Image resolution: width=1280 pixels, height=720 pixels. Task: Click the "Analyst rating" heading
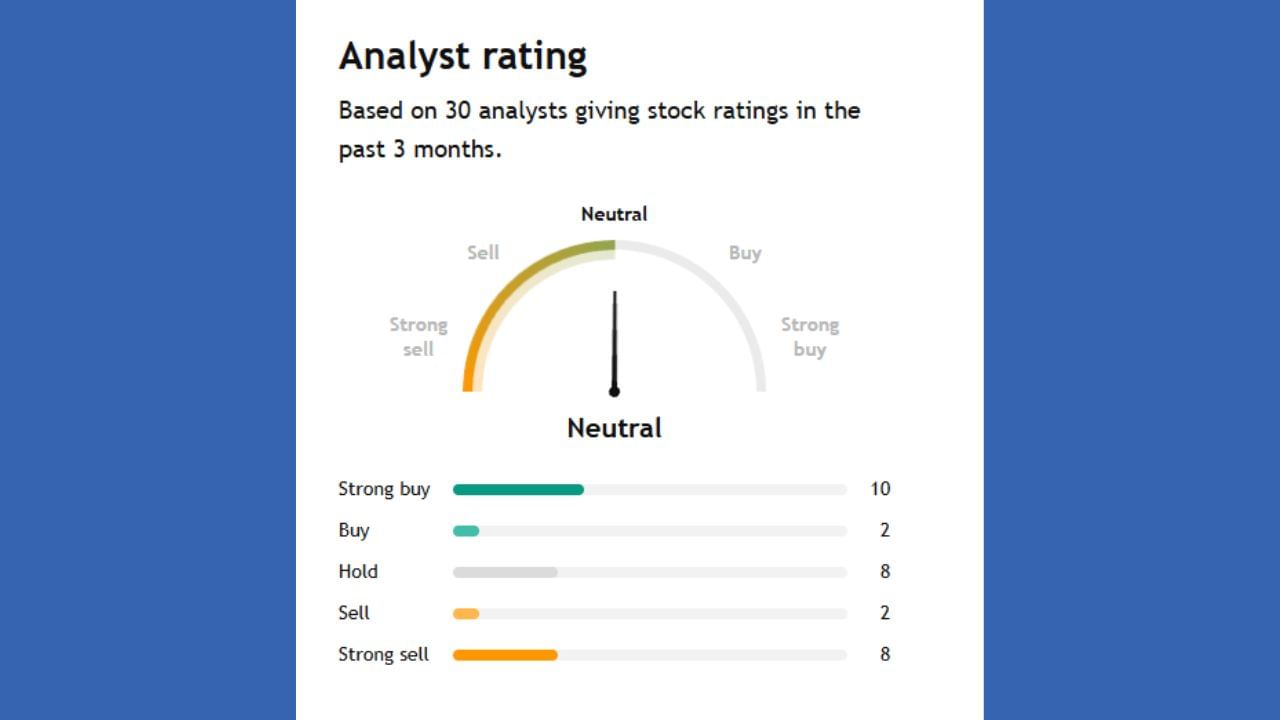point(462,57)
